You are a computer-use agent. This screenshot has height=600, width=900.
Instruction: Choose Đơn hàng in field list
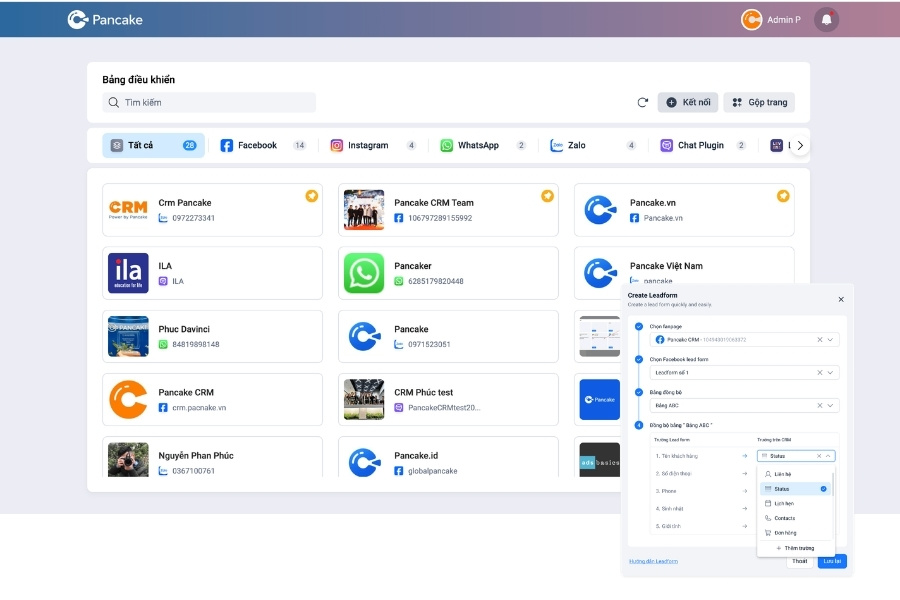point(795,533)
